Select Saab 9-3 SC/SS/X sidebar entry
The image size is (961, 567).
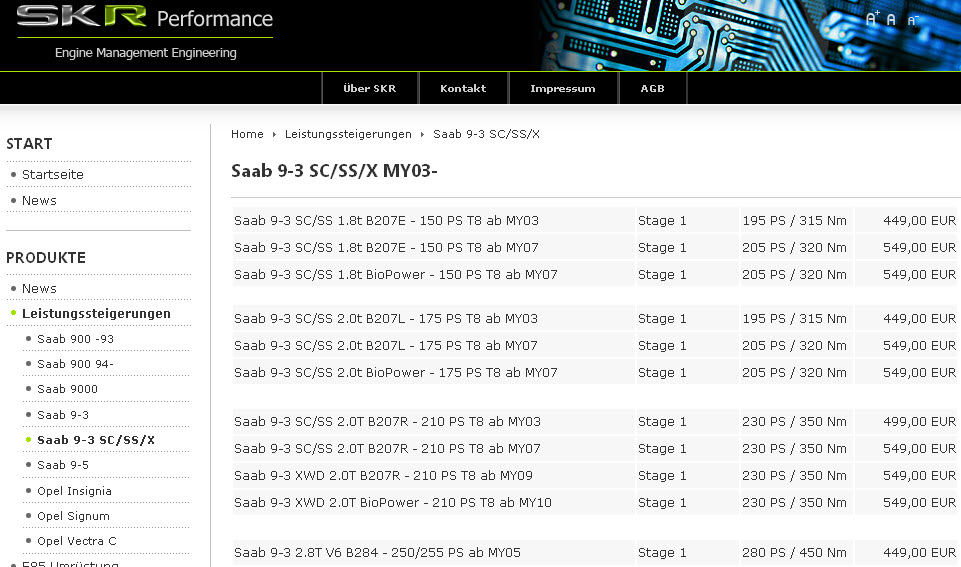(96, 440)
